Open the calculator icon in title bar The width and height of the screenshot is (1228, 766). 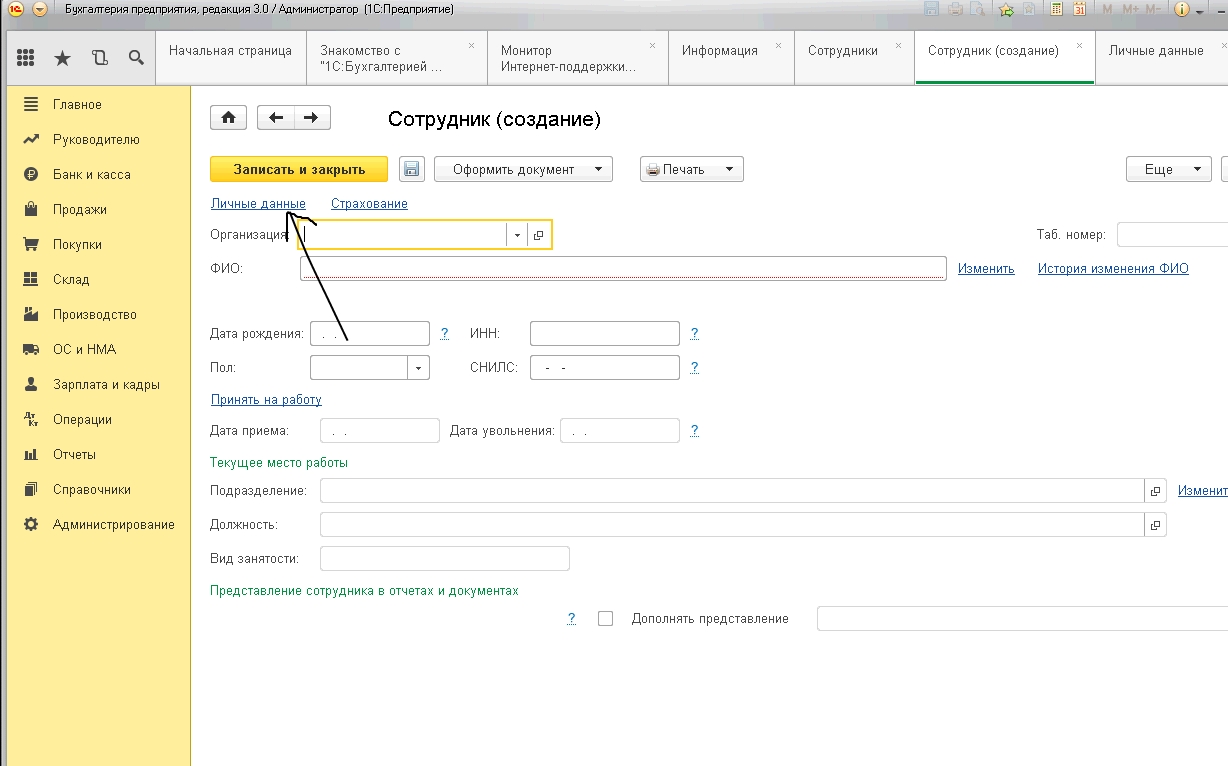[x=1056, y=9]
